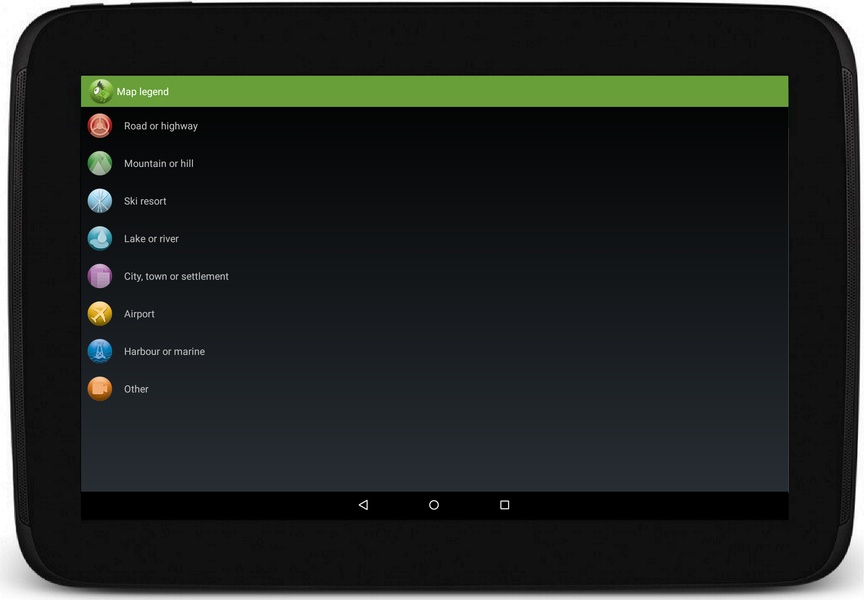Tap the app logo in Map legend header
868x600 pixels.
101,91
